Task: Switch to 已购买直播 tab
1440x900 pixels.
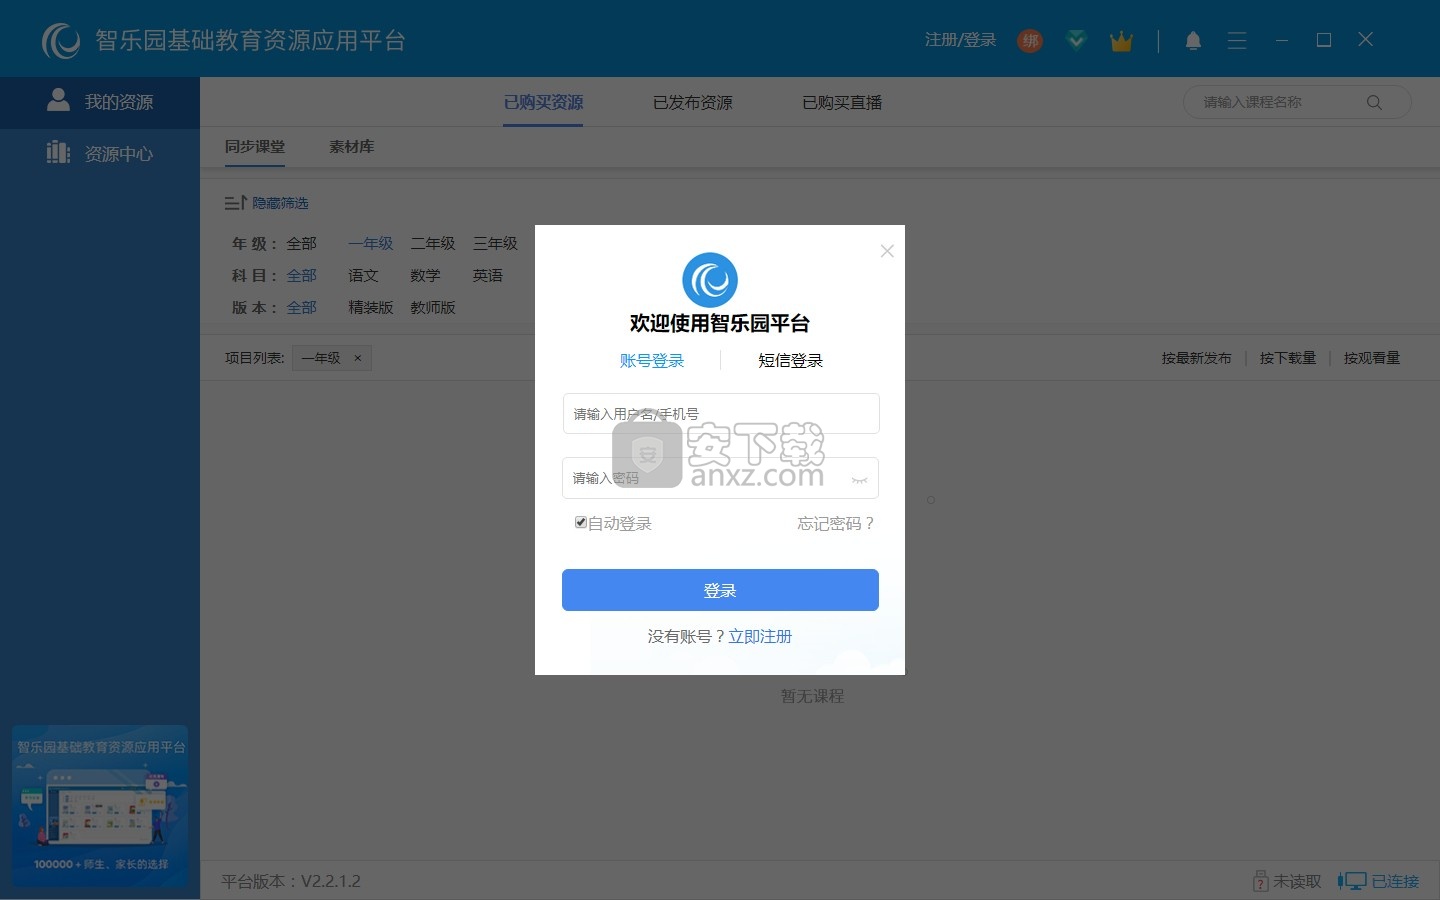Action: tap(842, 102)
